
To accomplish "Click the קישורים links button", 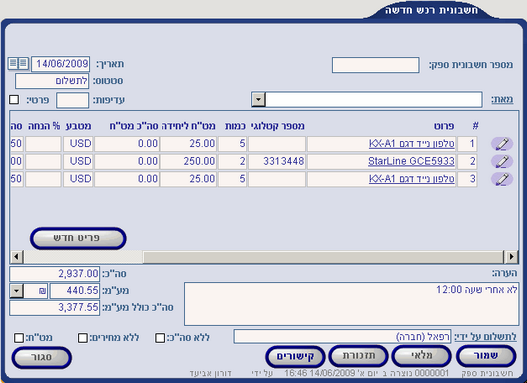I will (x=295, y=356).
